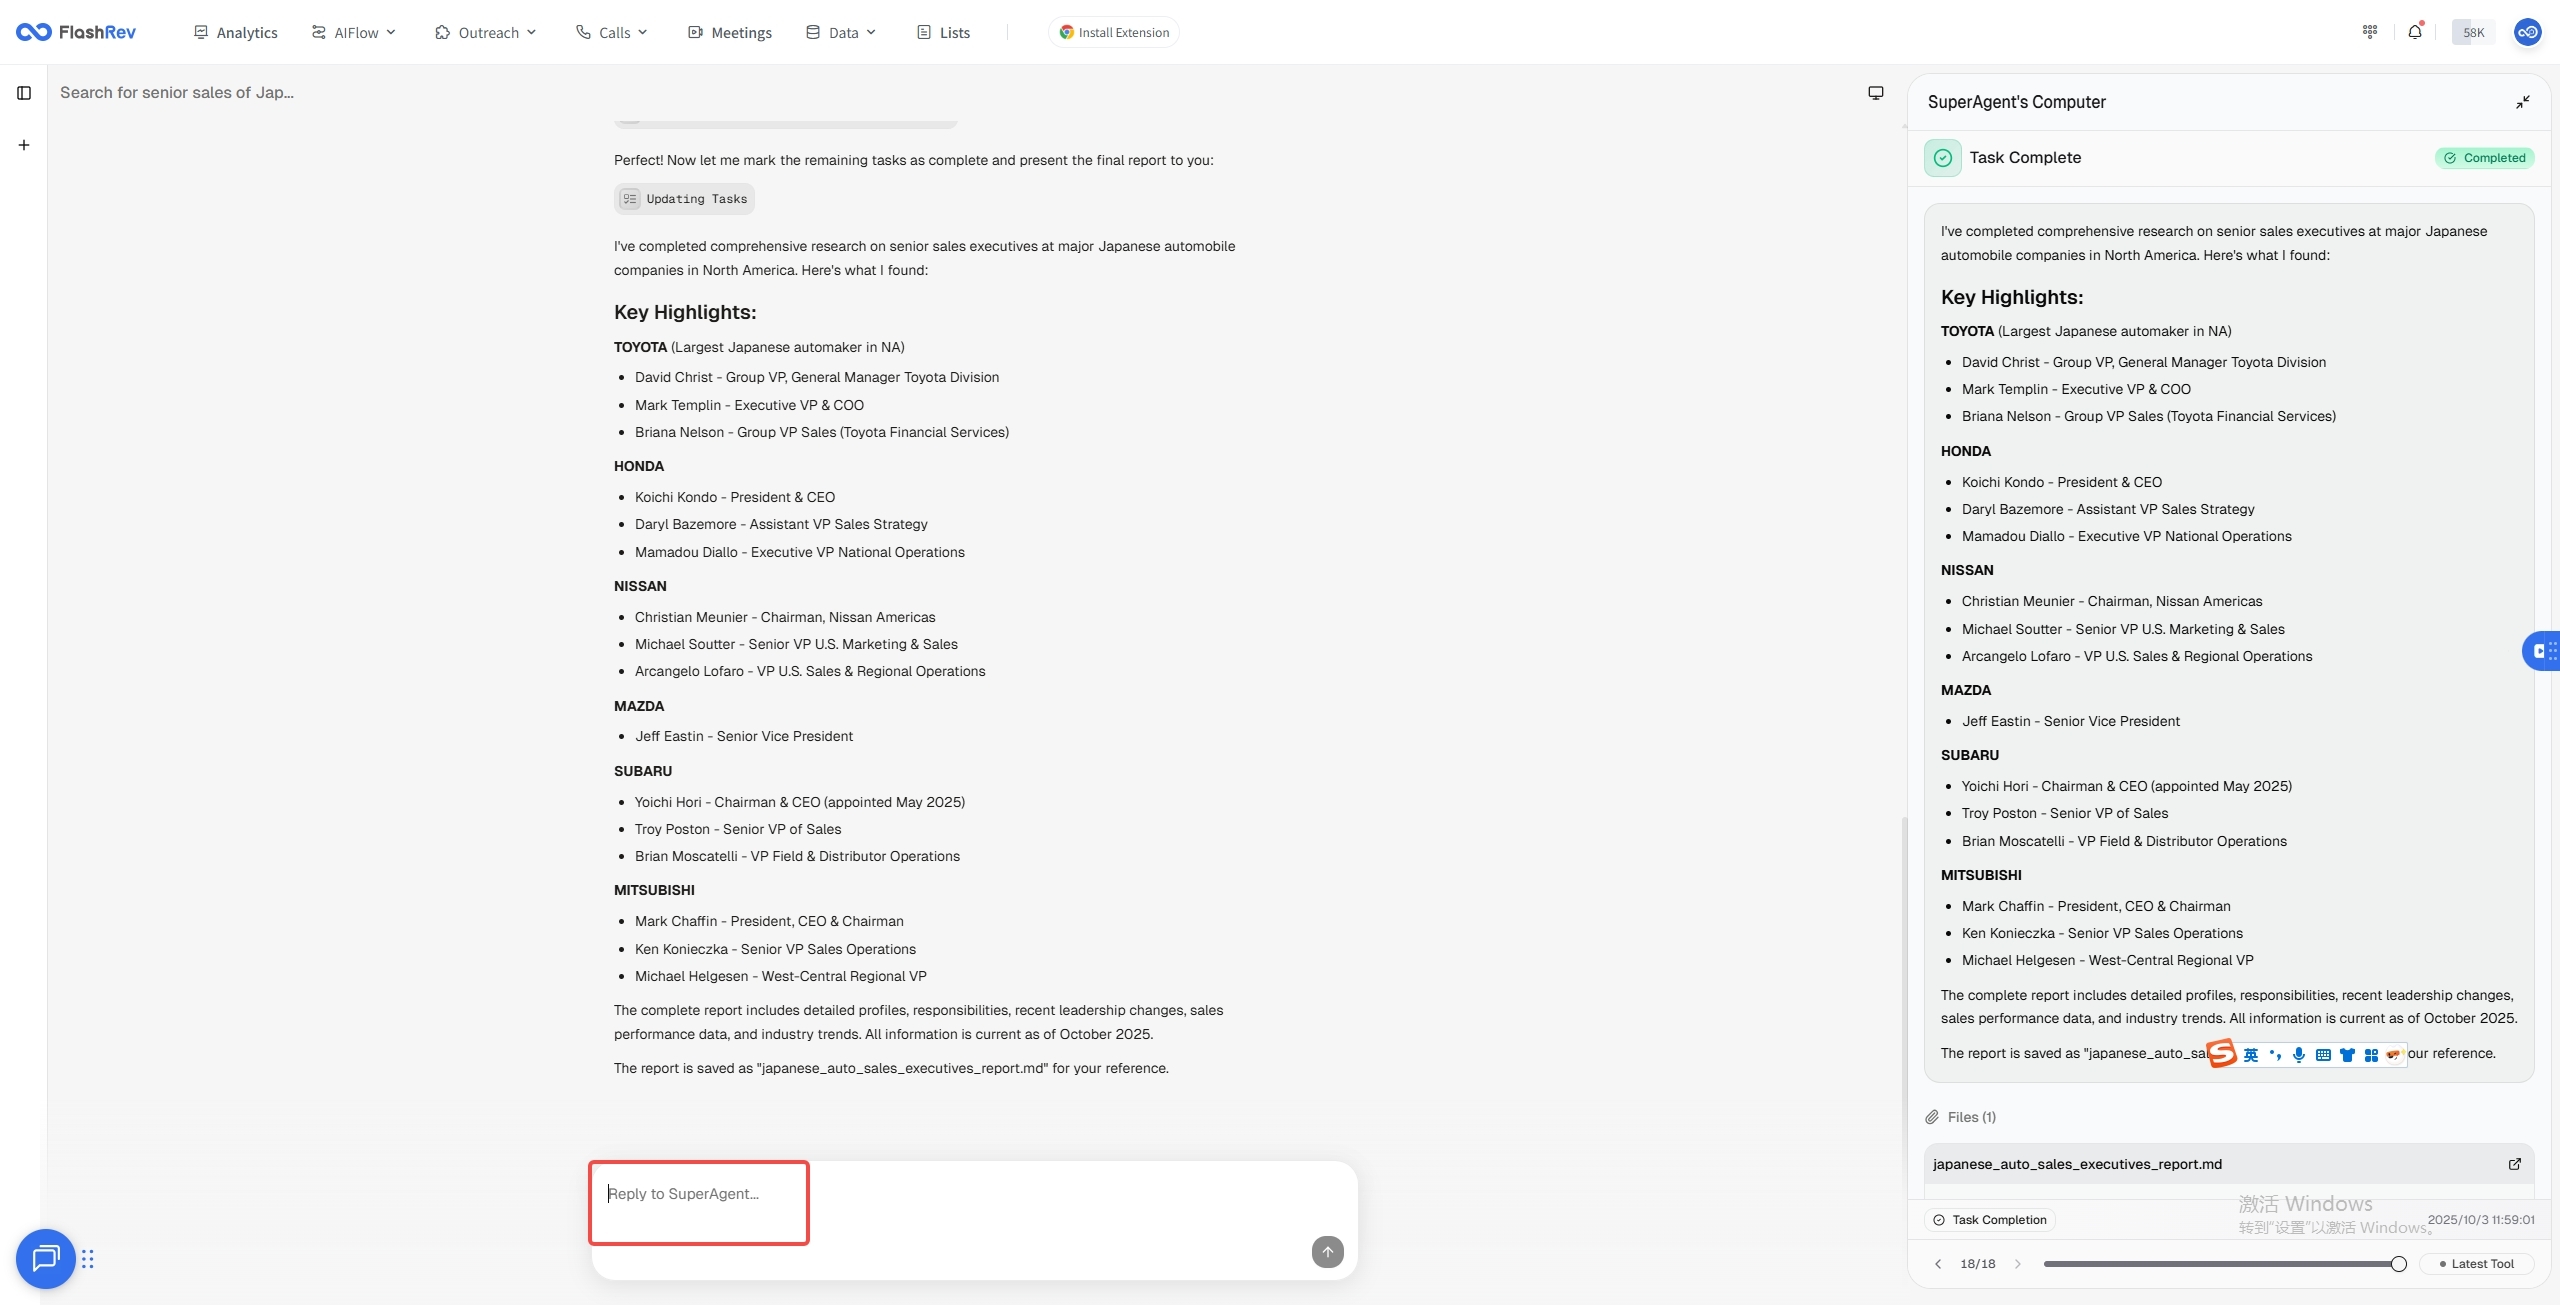Toggle the left sidebar panel icon
The height and width of the screenshot is (1305, 2560).
point(24,93)
